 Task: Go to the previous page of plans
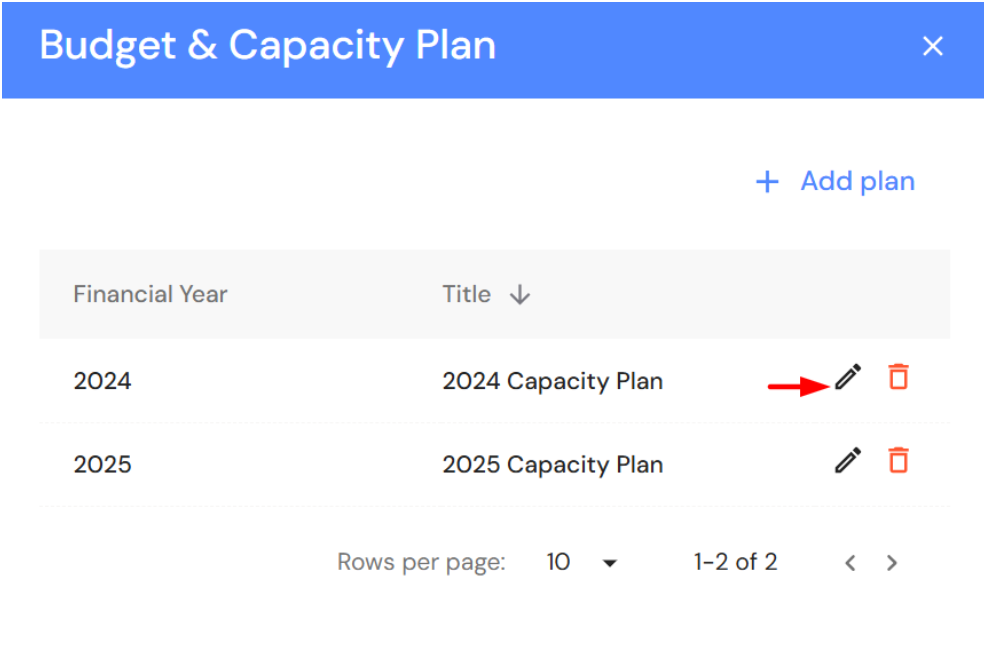click(850, 563)
